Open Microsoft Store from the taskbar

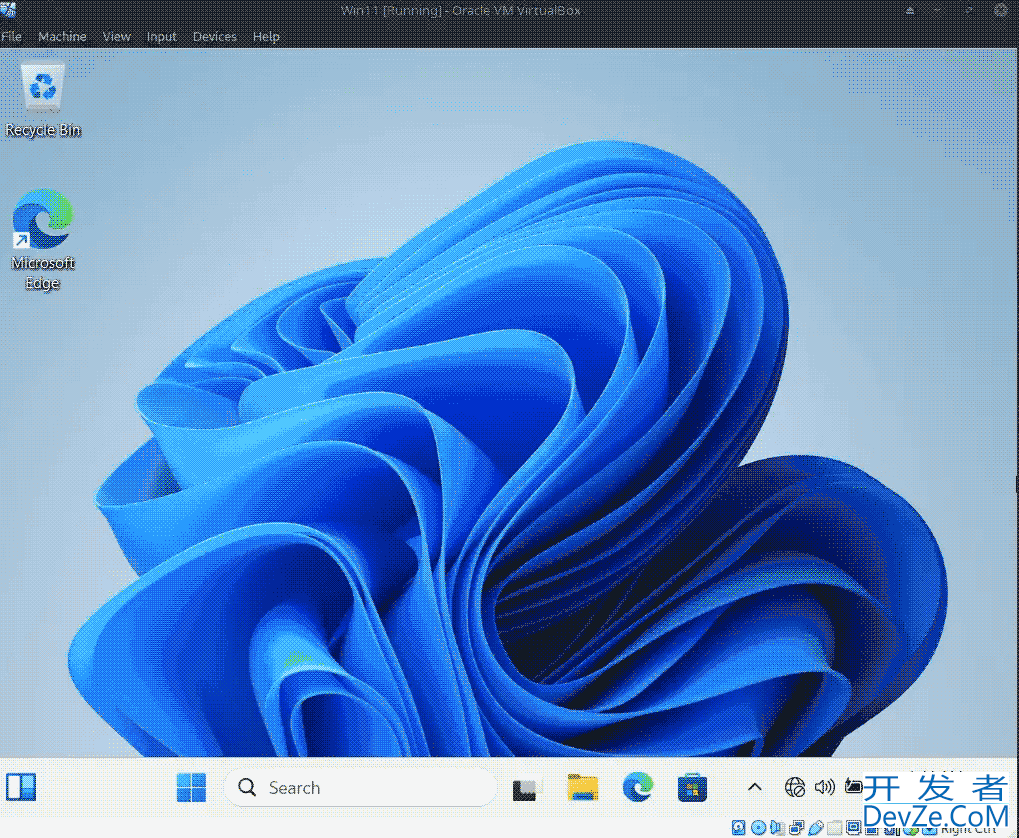[692, 788]
